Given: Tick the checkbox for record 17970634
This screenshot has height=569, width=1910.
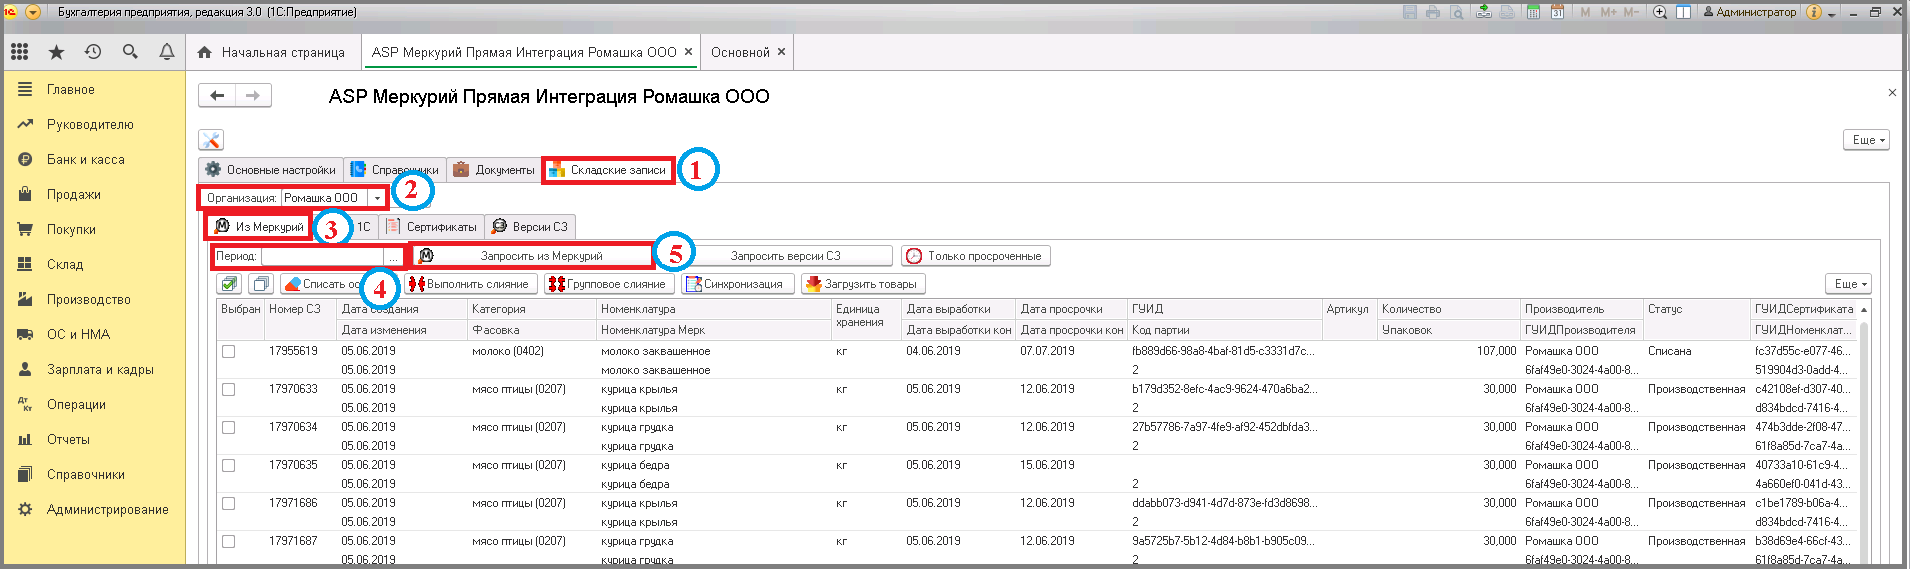Looking at the screenshot, I should click(229, 427).
